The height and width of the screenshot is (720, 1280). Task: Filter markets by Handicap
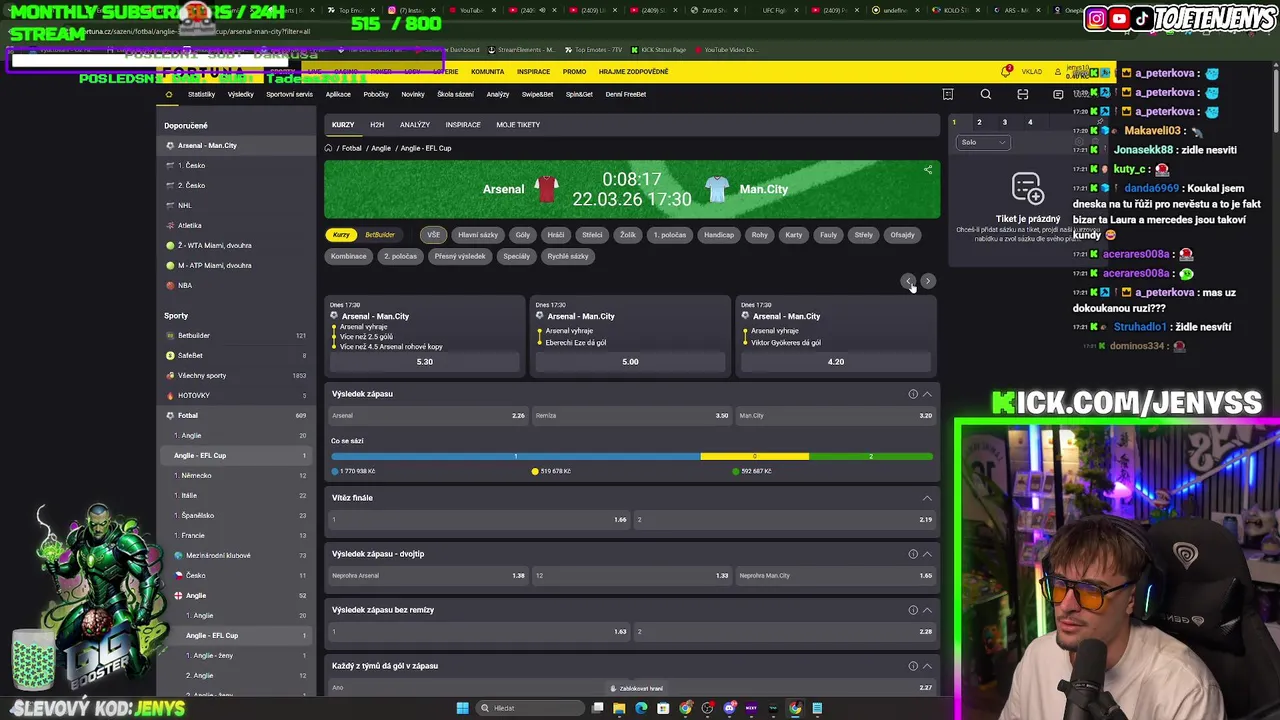719,235
